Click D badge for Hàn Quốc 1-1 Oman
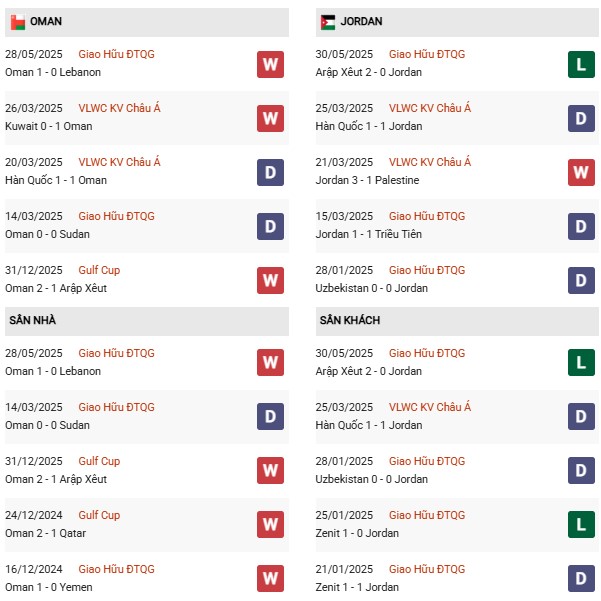Viewport: 601px width, 601px height. tap(270, 172)
